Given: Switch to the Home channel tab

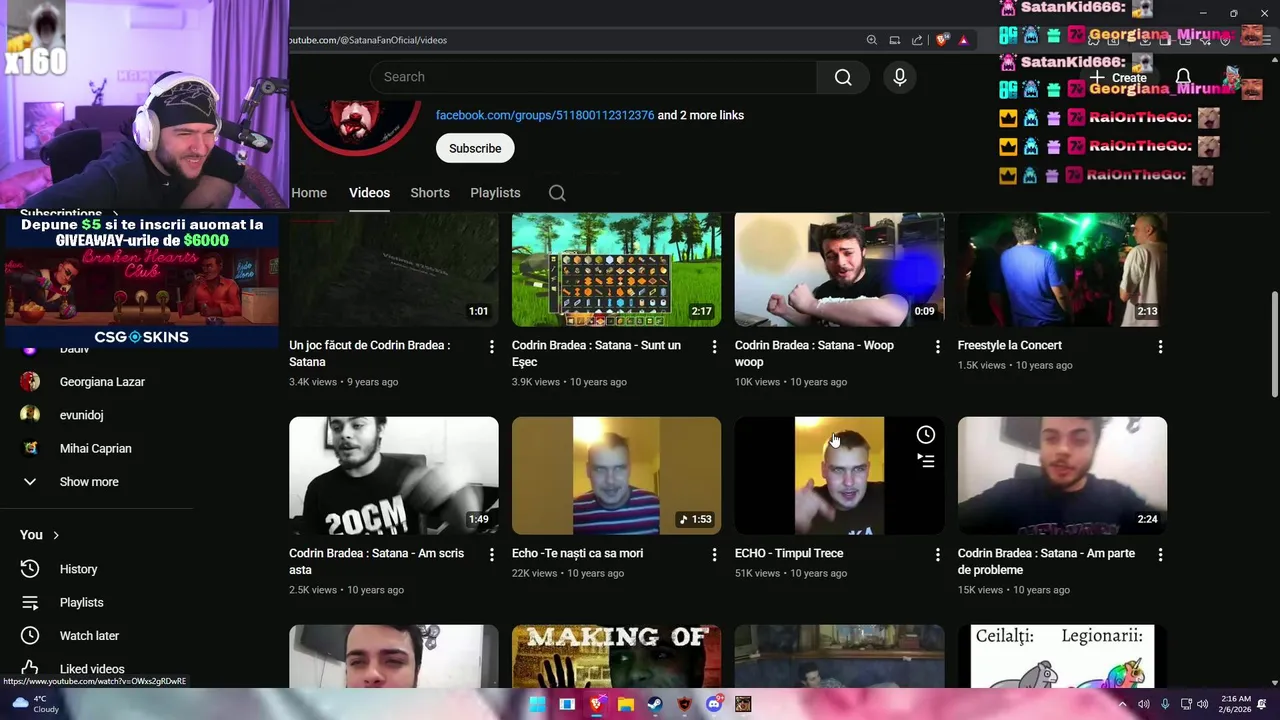Looking at the screenshot, I should (309, 193).
